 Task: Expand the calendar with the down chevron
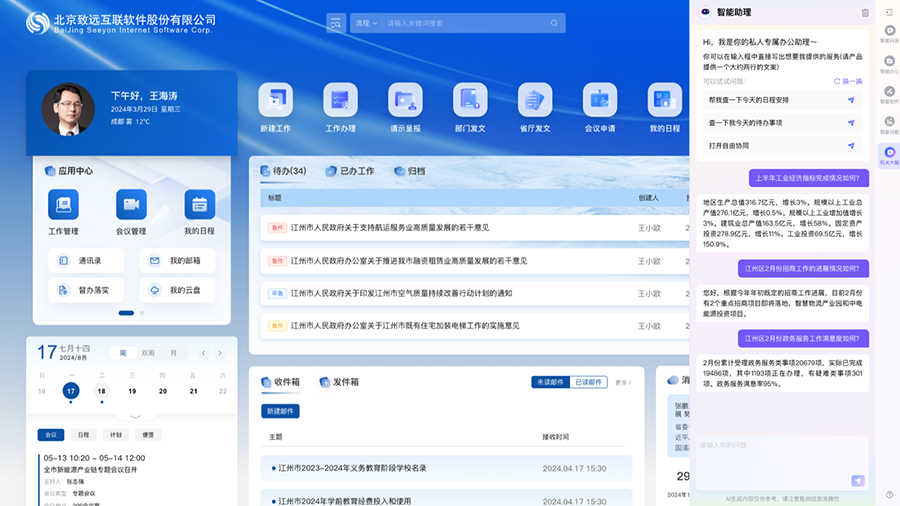(x=134, y=416)
